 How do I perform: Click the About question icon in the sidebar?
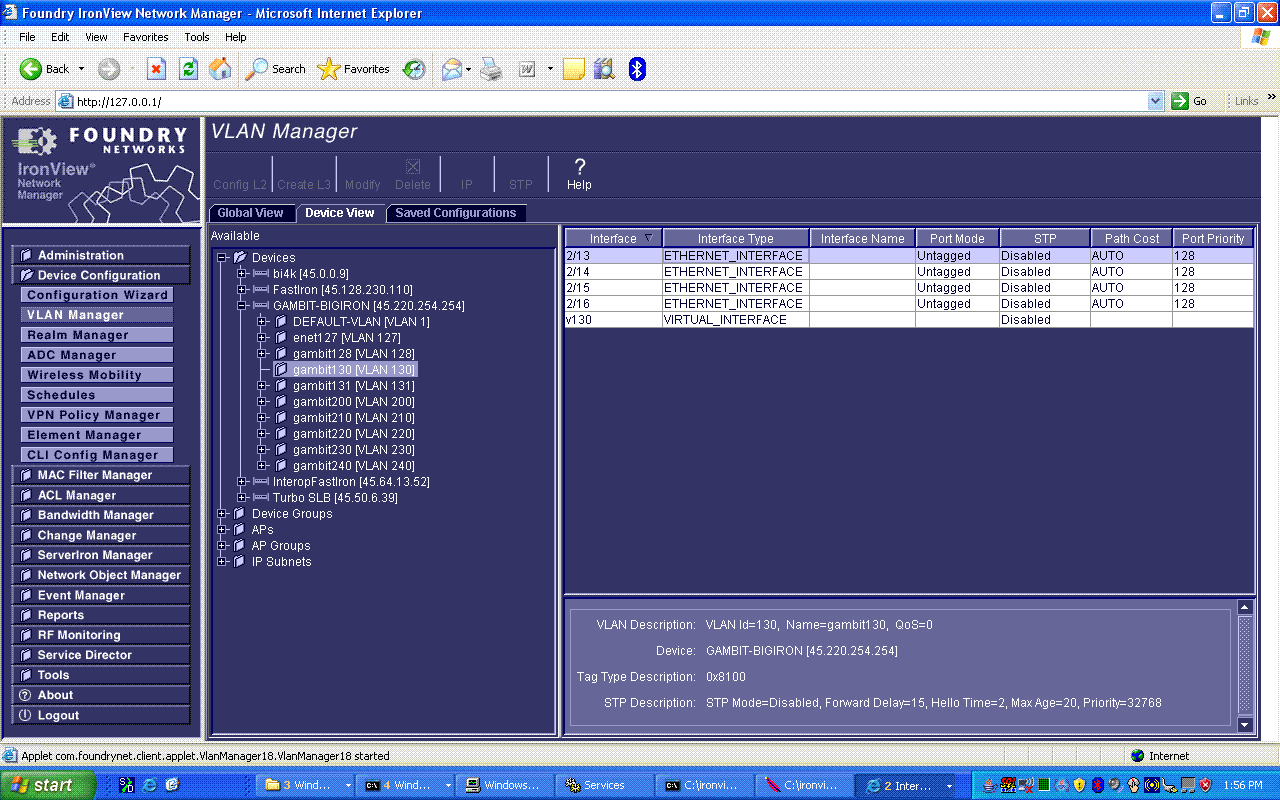[x=26, y=695]
